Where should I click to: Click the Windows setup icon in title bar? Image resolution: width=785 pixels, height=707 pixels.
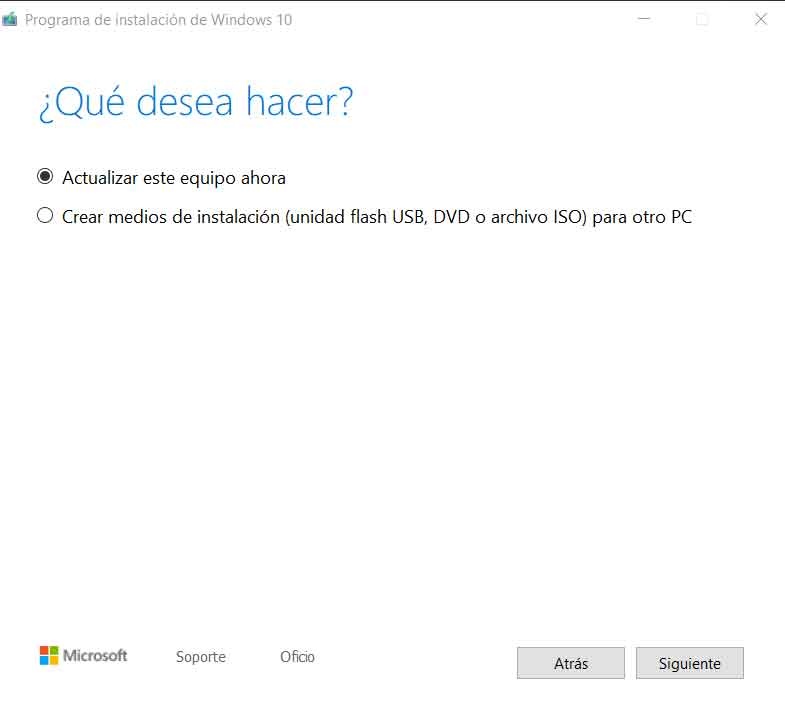9,20
